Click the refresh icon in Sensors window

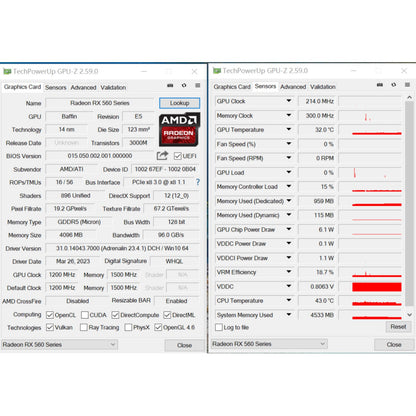click(x=394, y=85)
